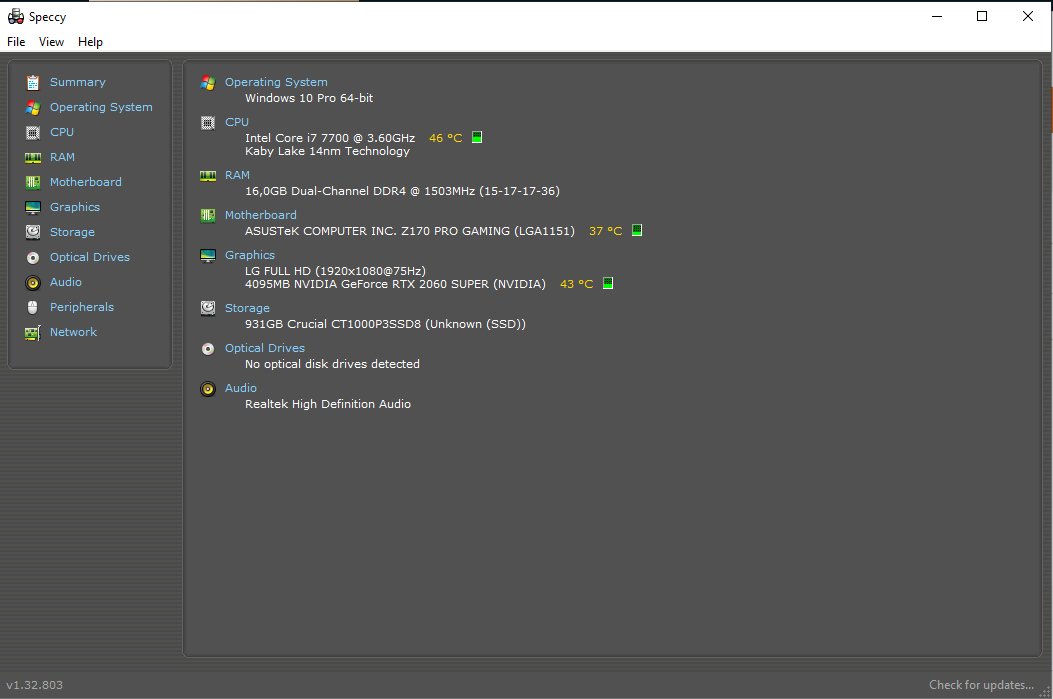Screen dimensions: 1053x699
Task: Click the Summary clipboard icon in sidebar
Action: 33,83
